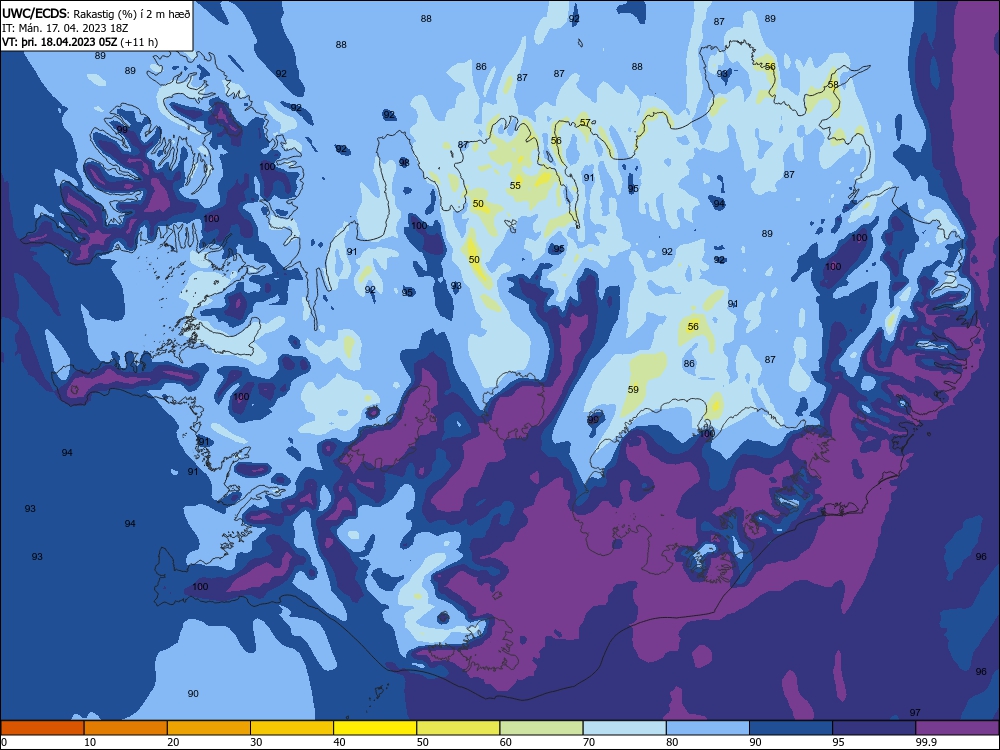The height and width of the screenshot is (750, 1000).
Task: Select the 'IT: Mán. 17. 04. 2023 18Z' line
Action: tap(65, 28)
